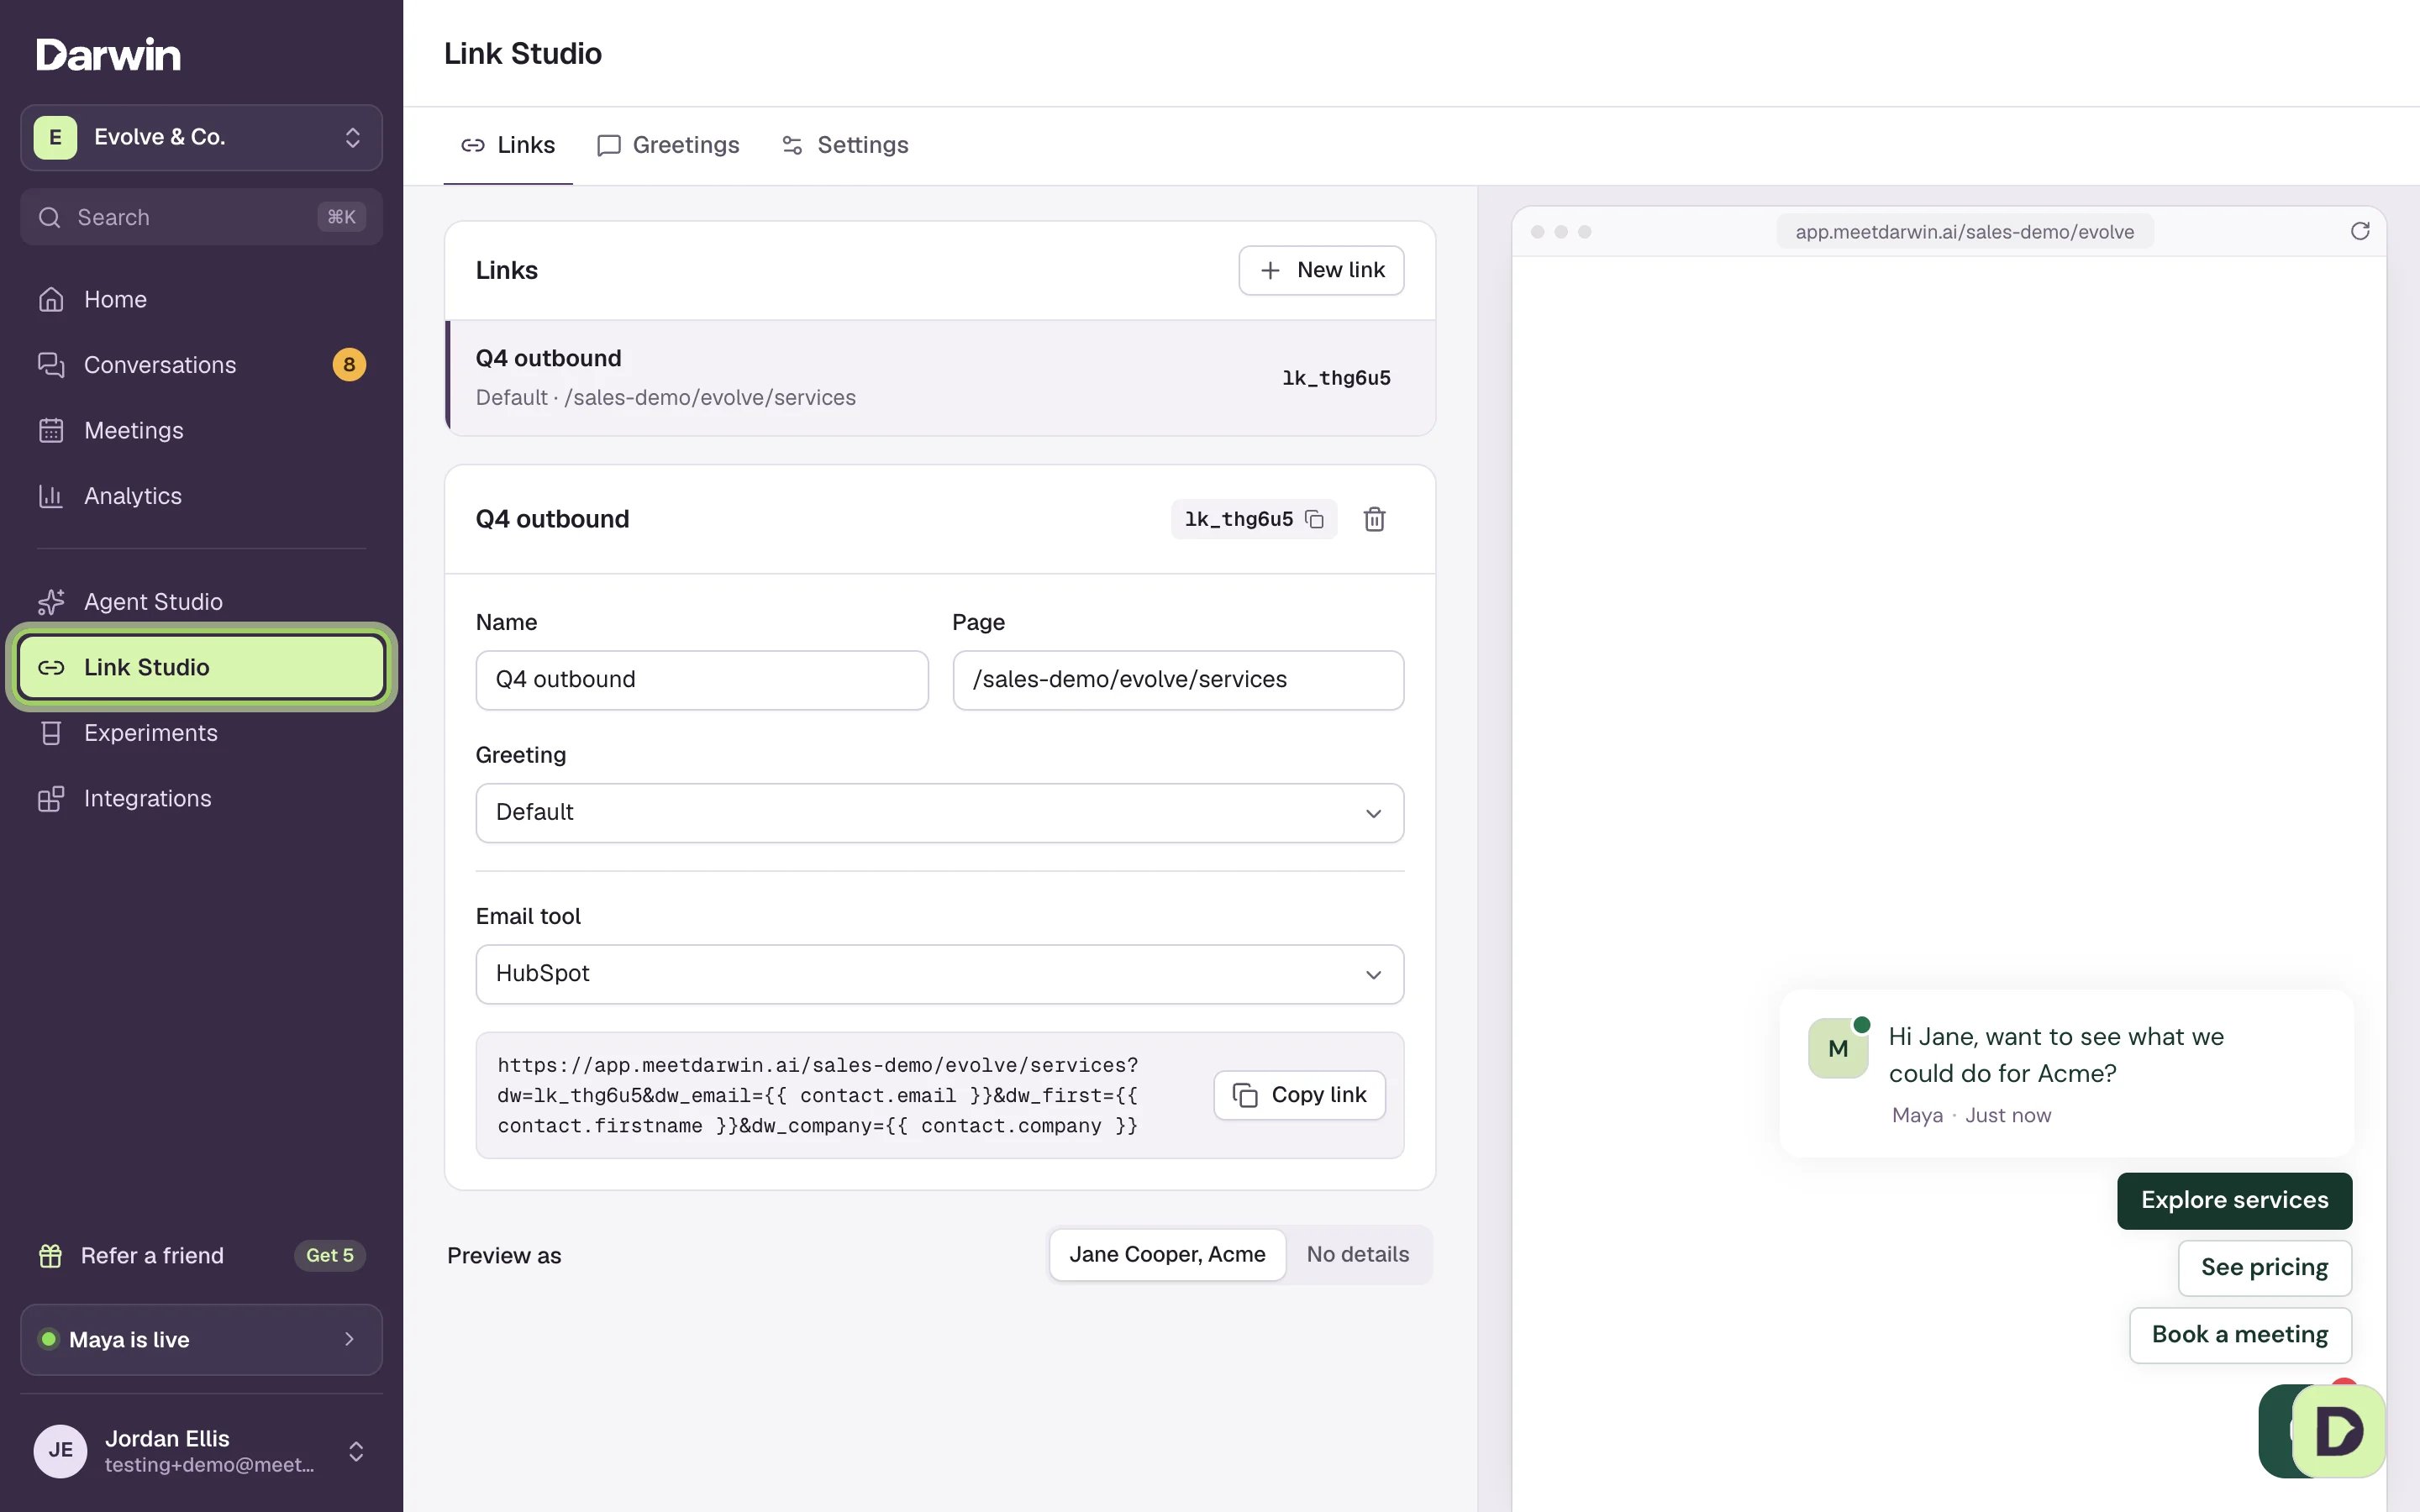Open the Jordan Ellis account menu
Image resolution: width=2420 pixels, height=1512 pixels.
(201, 1451)
